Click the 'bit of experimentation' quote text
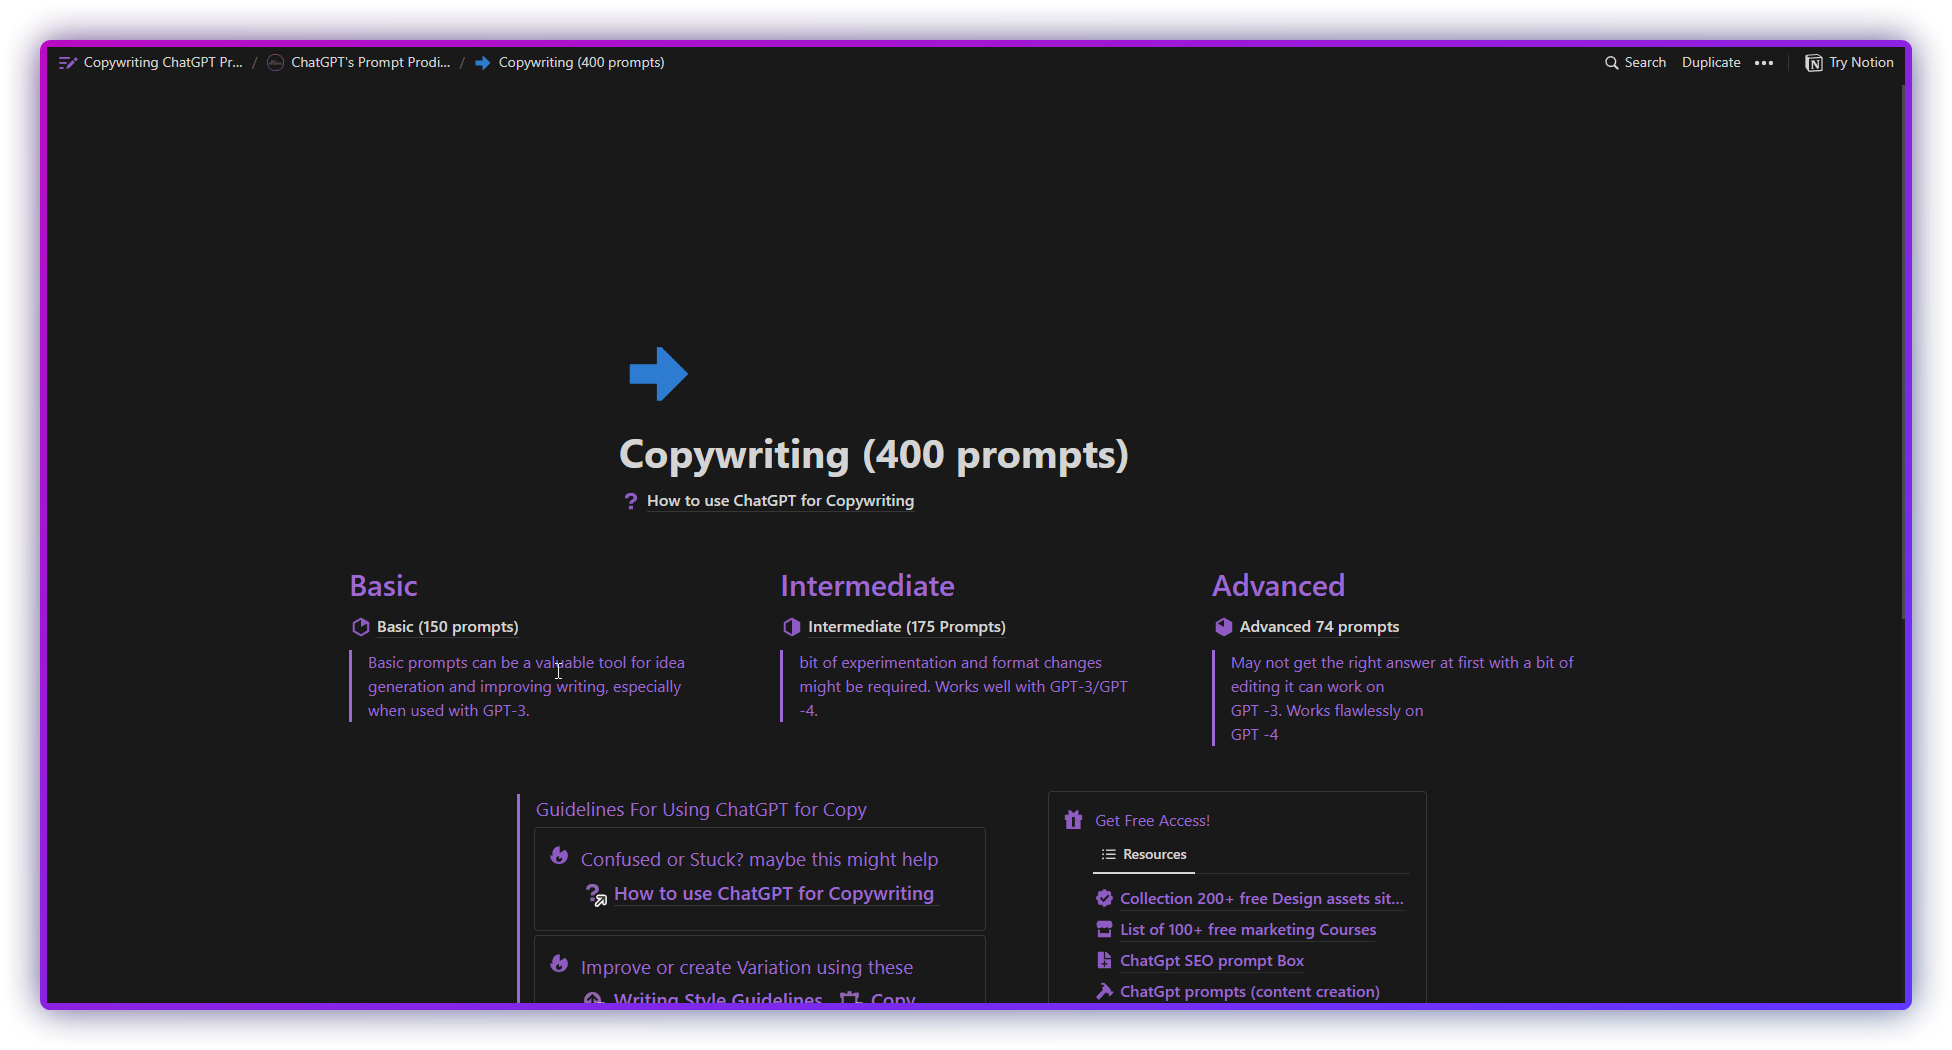Image resolution: width=1952 pixels, height=1050 pixels. [x=963, y=687]
